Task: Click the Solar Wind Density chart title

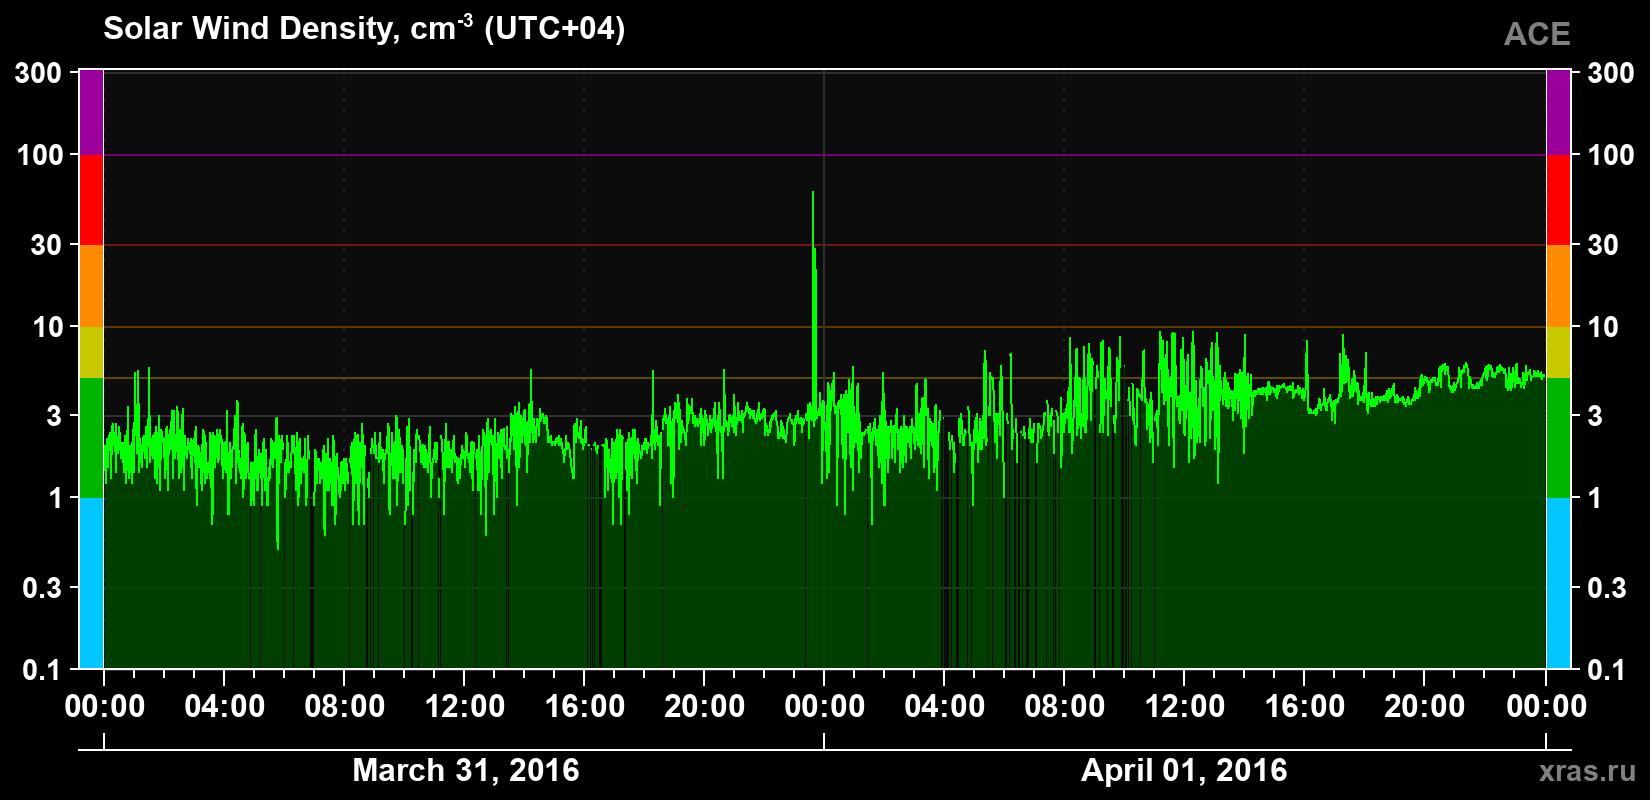Action: (364, 28)
